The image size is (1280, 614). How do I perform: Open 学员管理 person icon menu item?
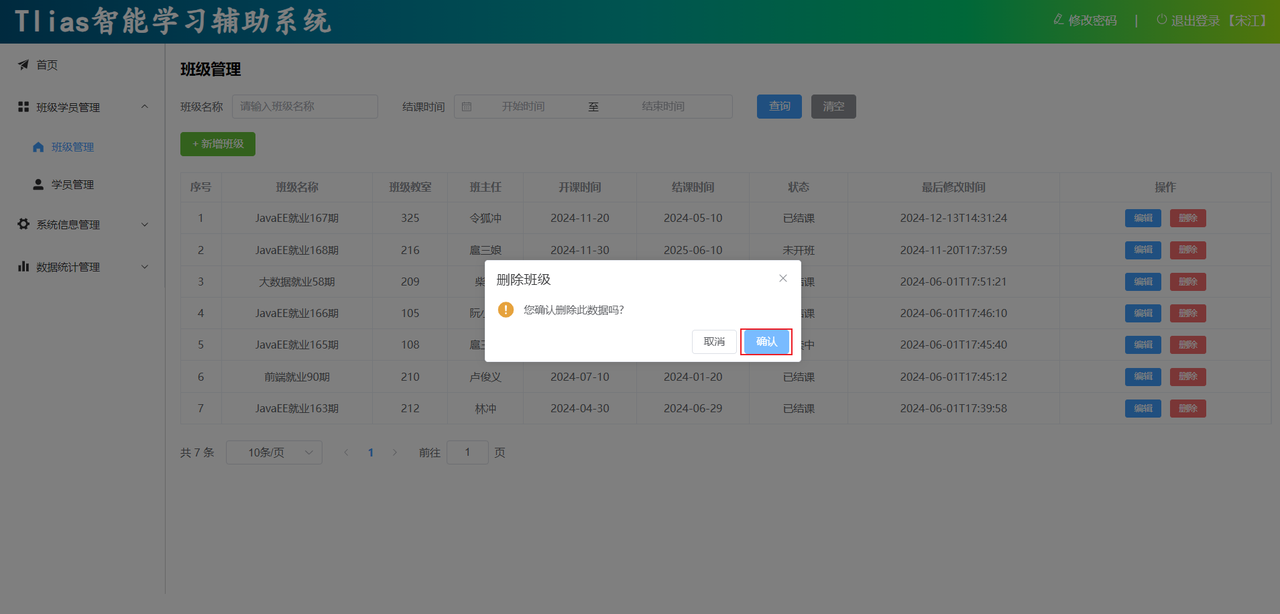click(39, 185)
